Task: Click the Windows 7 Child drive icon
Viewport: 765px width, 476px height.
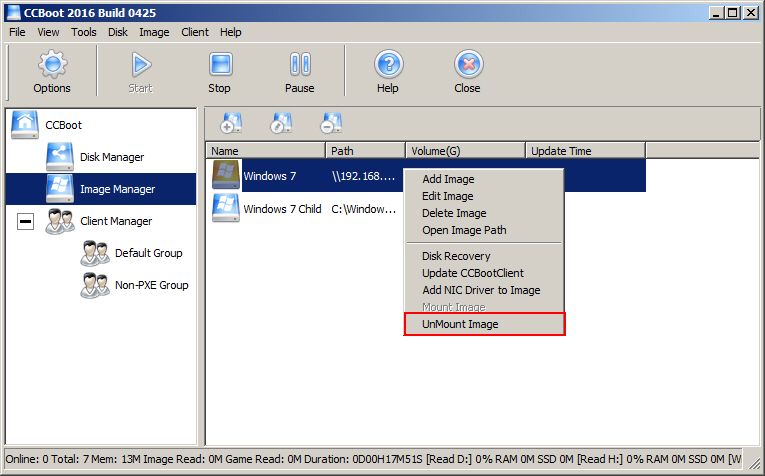Action: pos(226,208)
